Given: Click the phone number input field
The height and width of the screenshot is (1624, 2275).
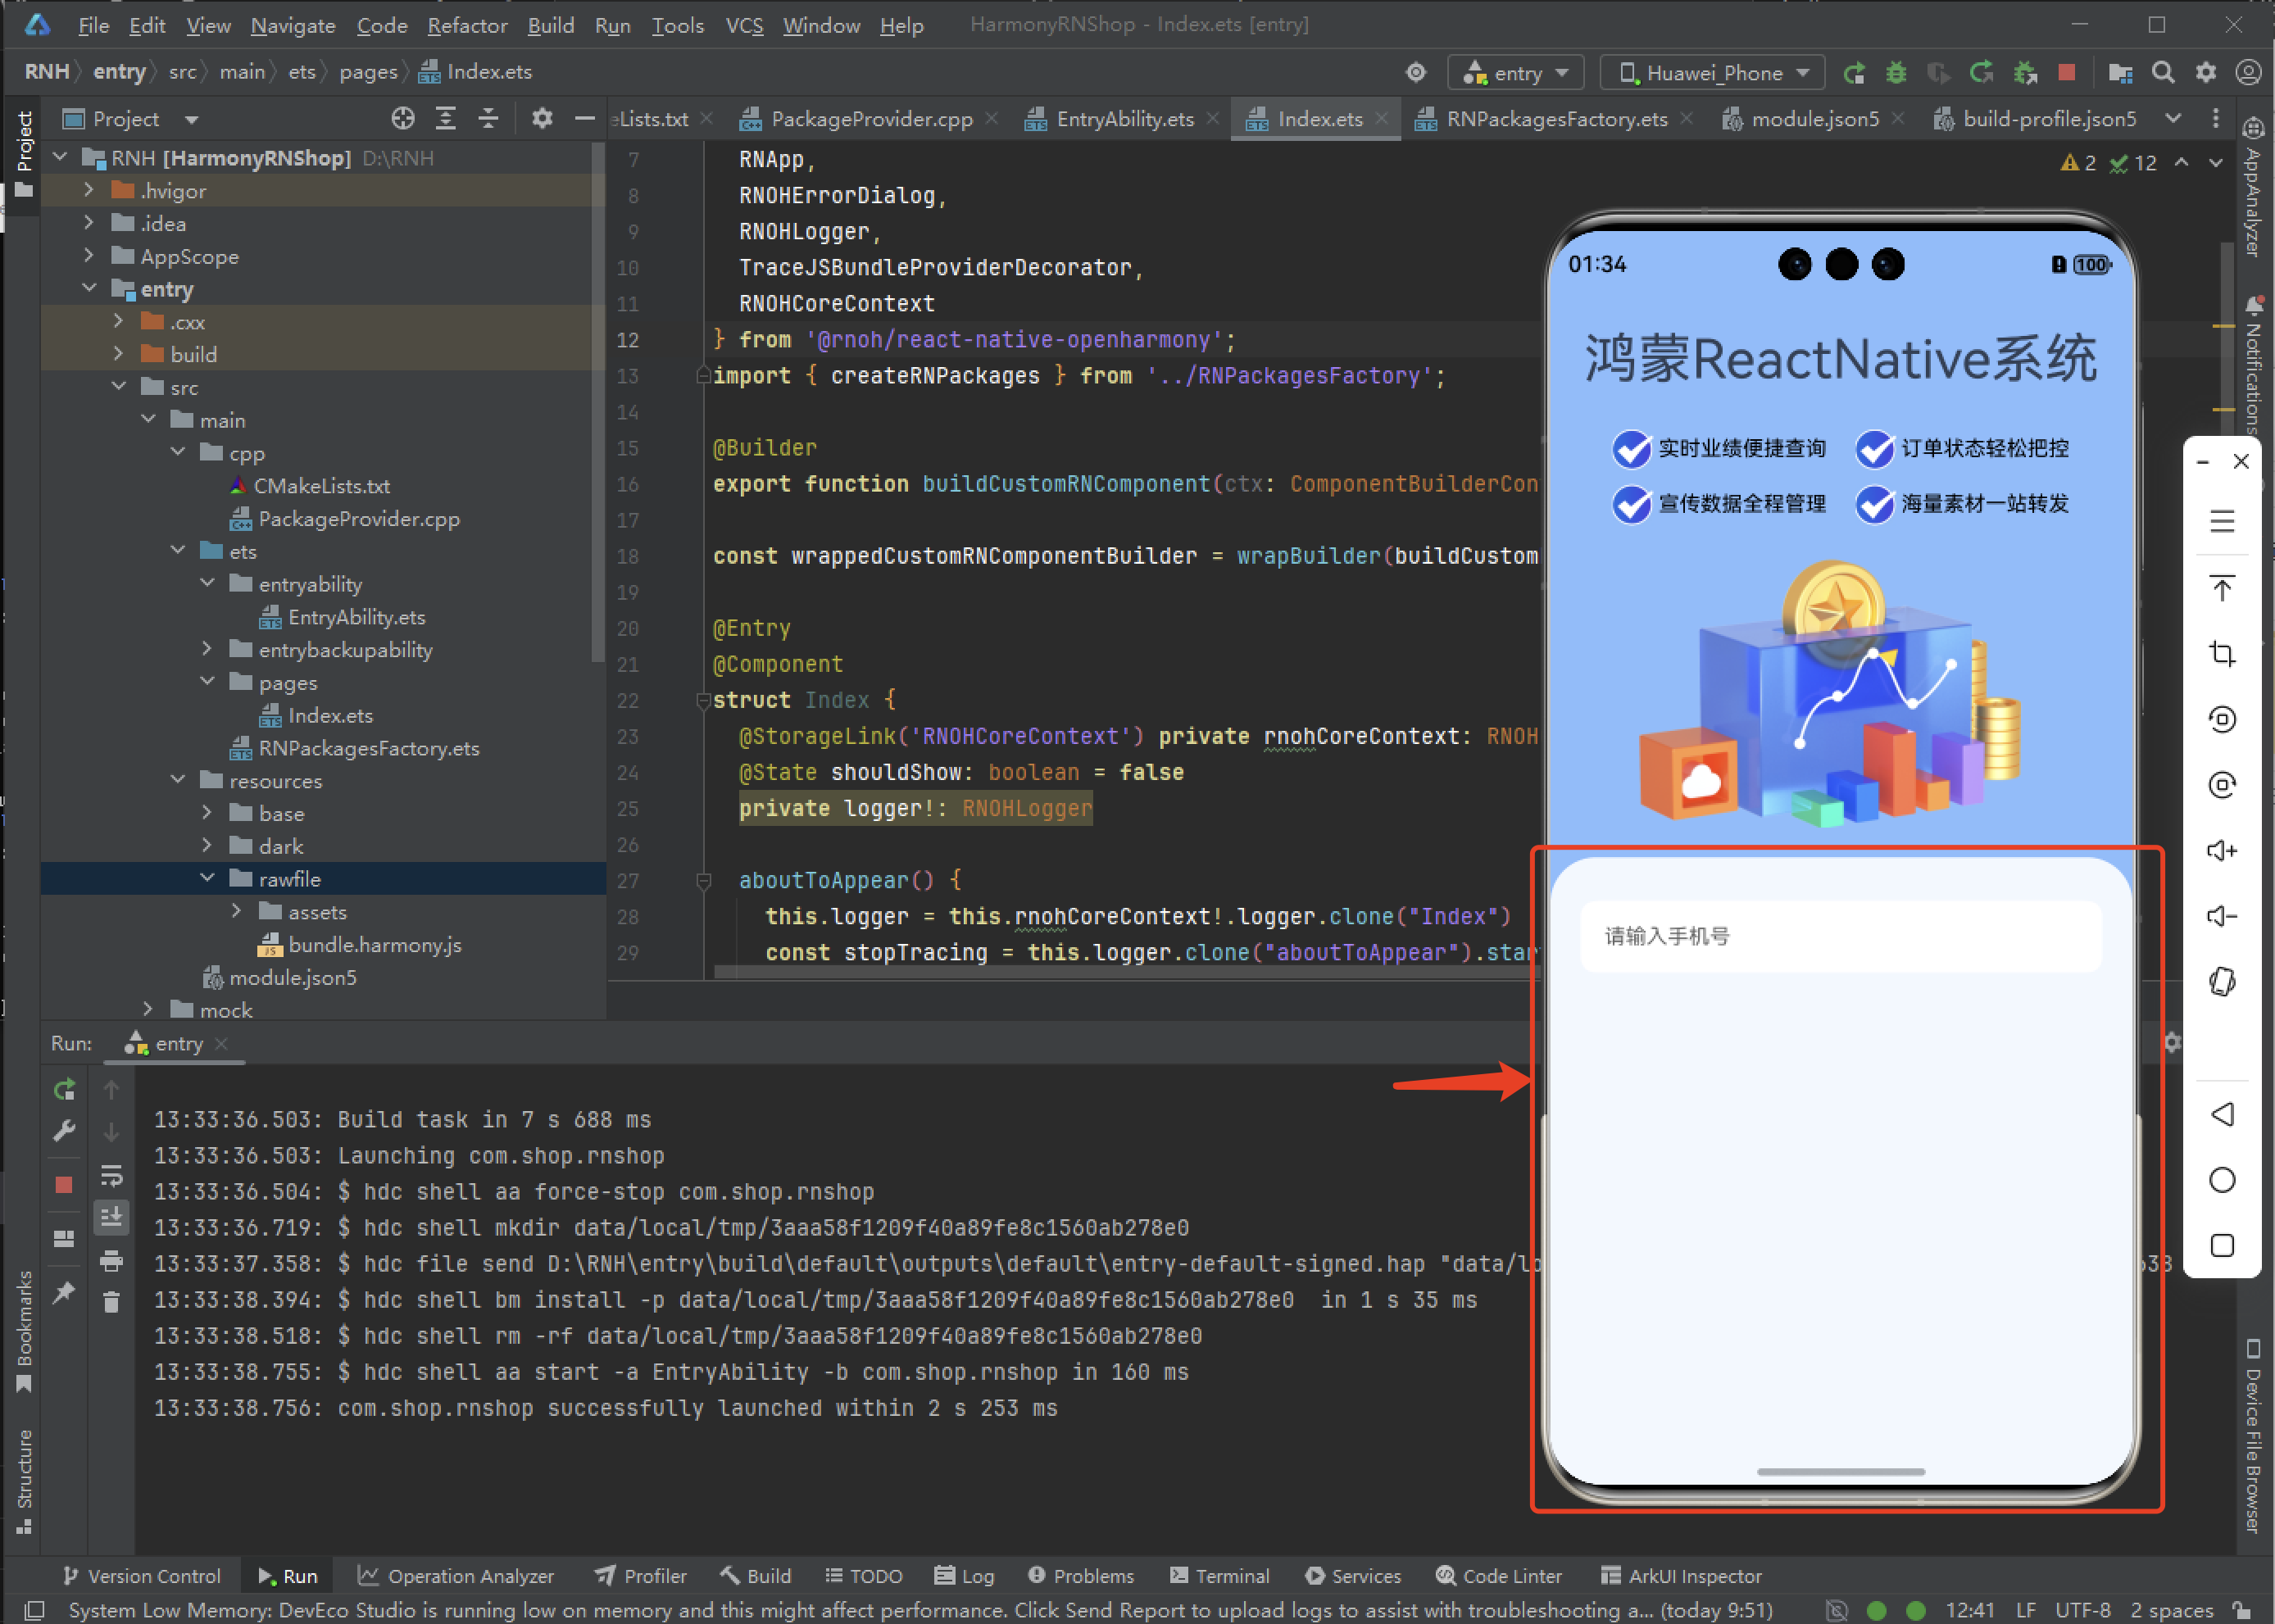Looking at the screenshot, I should 1840,936.
